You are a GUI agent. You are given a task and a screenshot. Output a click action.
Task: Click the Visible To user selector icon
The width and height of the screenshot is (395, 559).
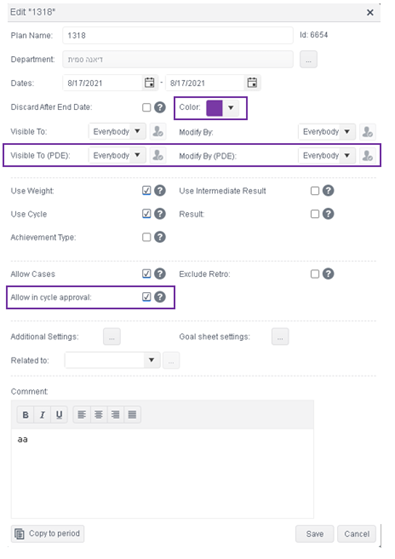click(158, 132)
